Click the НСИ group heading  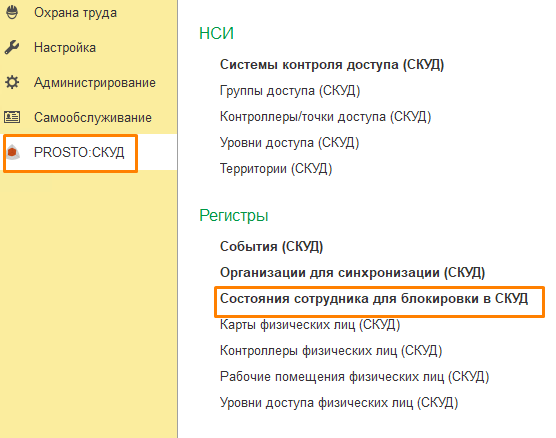(x=216, y=33)
